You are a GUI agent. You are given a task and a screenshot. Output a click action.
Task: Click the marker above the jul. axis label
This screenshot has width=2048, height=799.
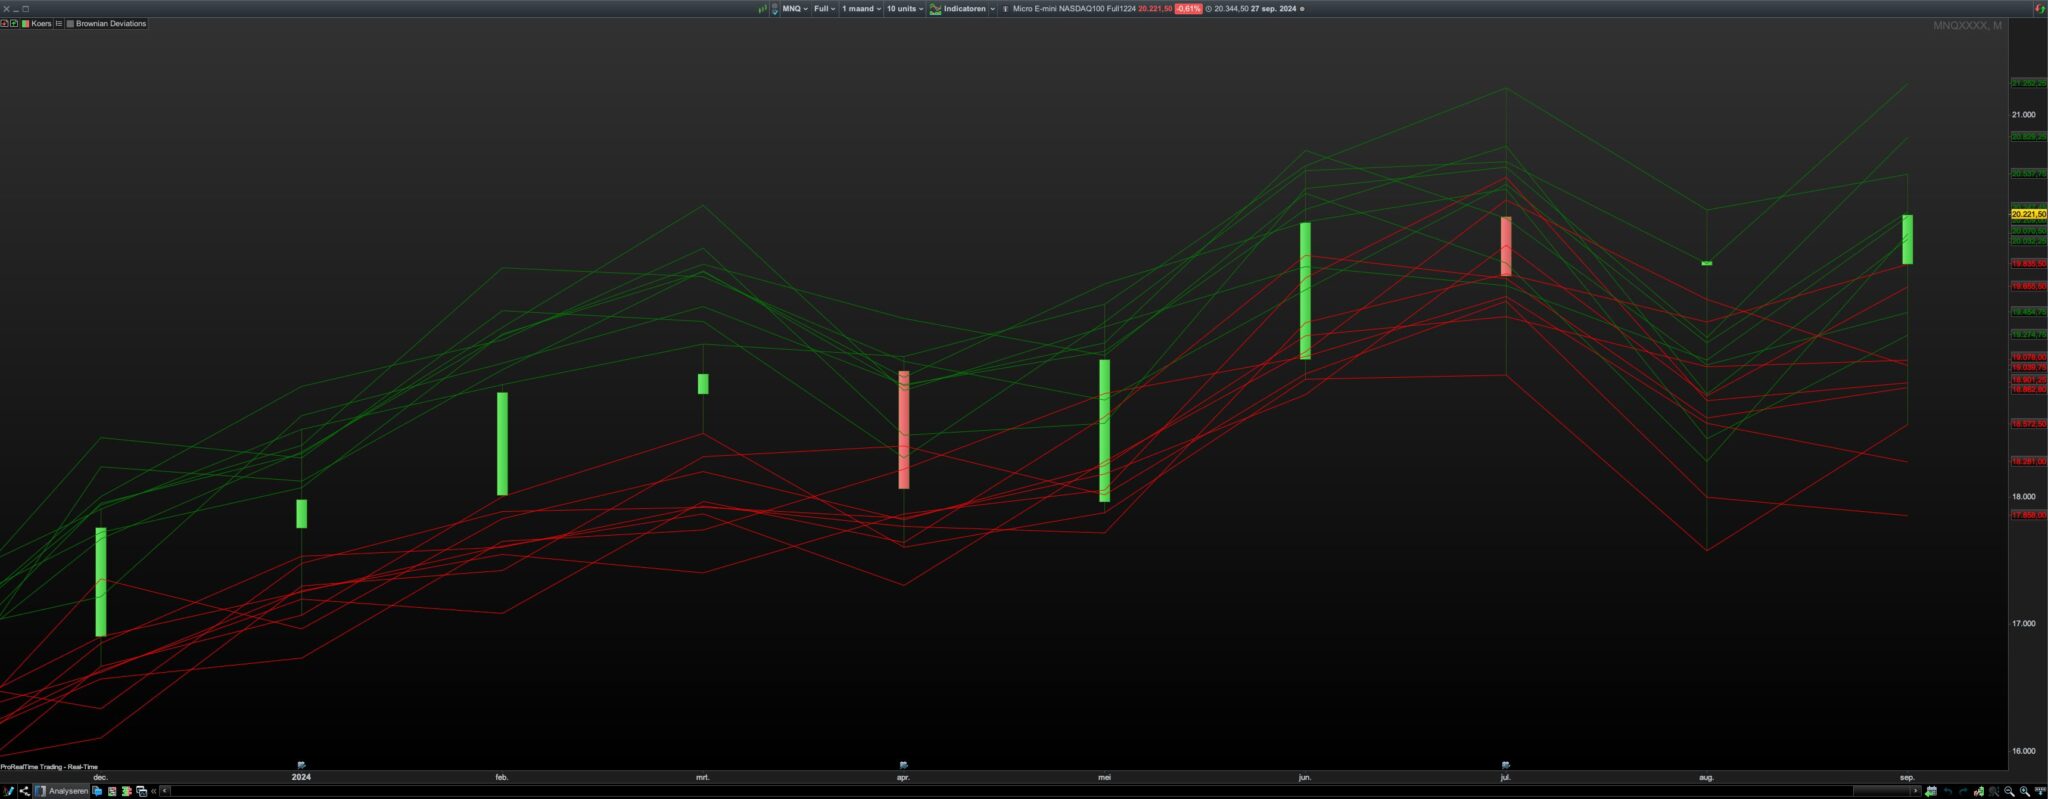point(1506,765)
